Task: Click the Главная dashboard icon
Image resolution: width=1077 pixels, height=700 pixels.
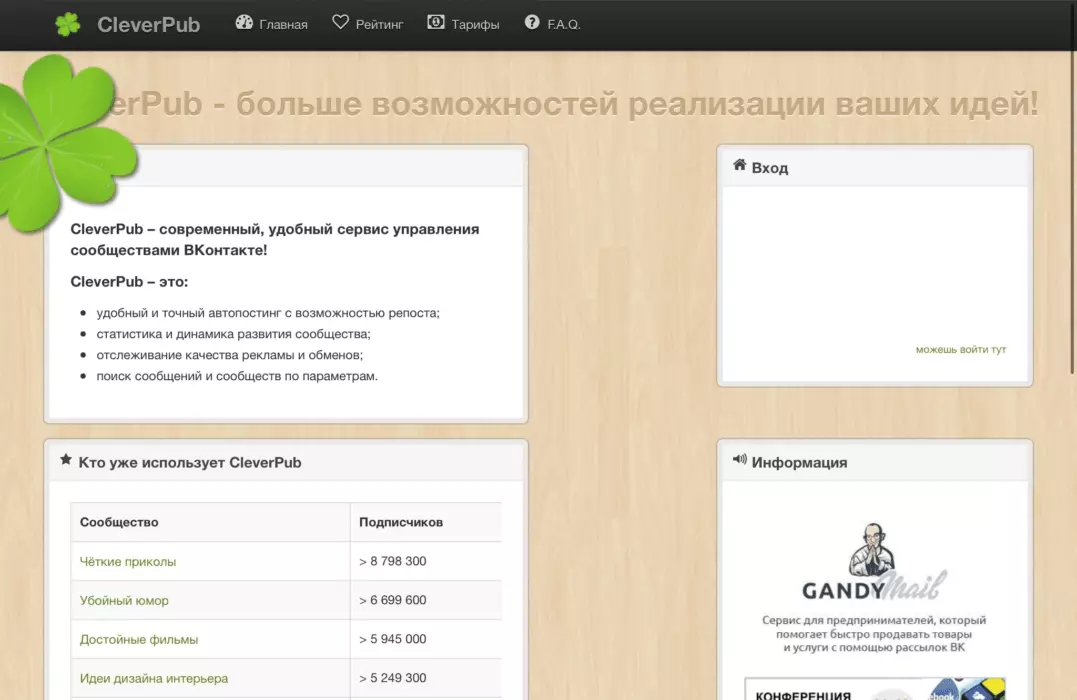Action: (244, 23)
